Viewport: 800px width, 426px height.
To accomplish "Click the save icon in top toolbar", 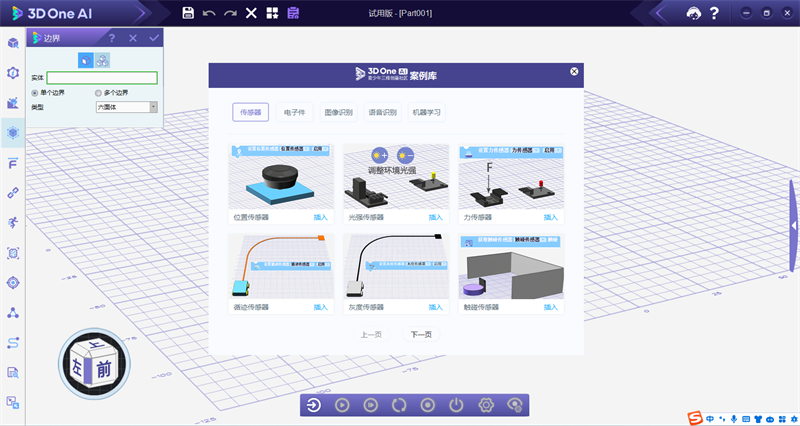I will point(187,13).
